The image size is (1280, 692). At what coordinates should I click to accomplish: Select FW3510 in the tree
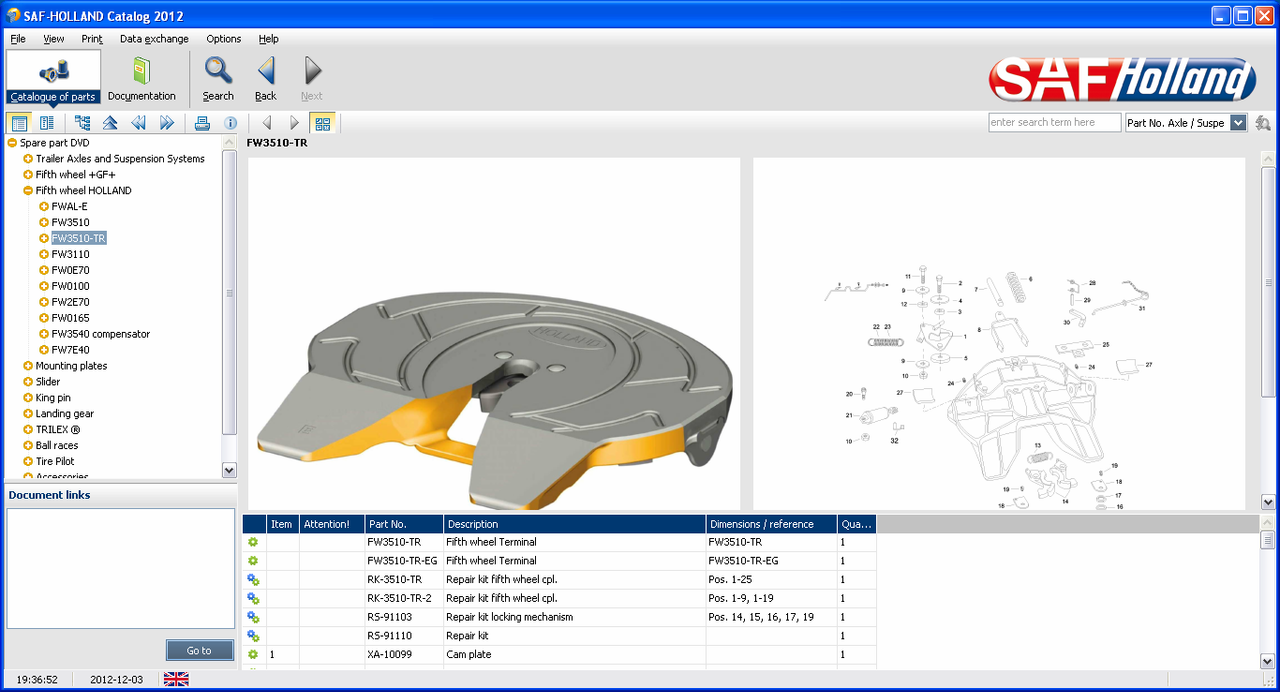(71, 222)
